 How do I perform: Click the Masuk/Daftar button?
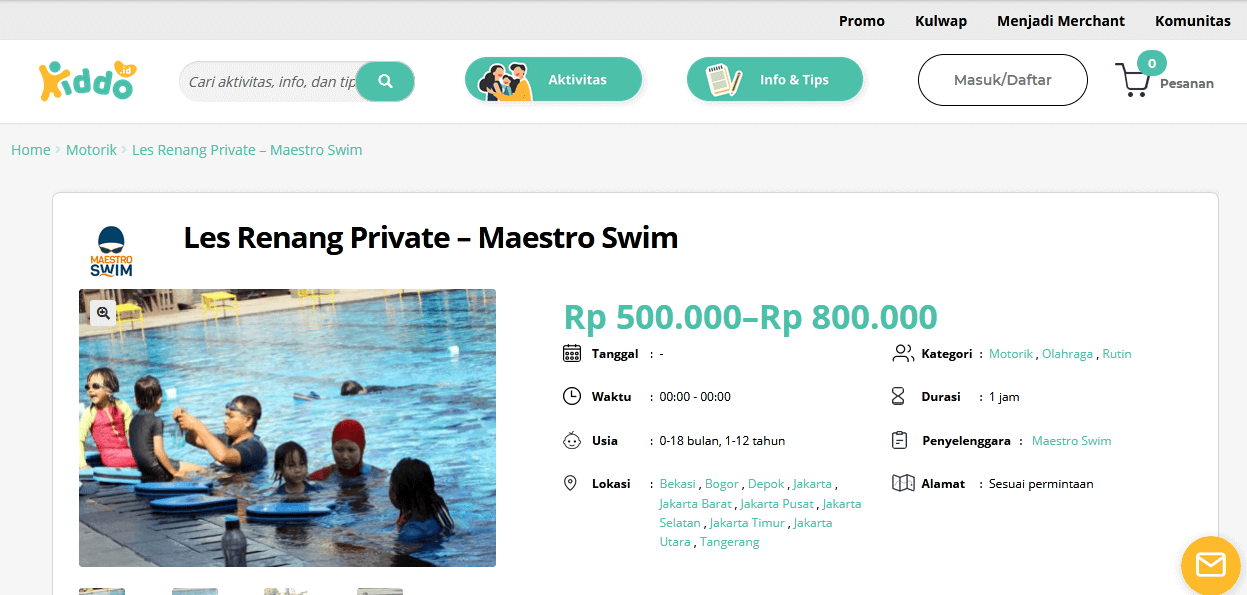[1002, 80]
